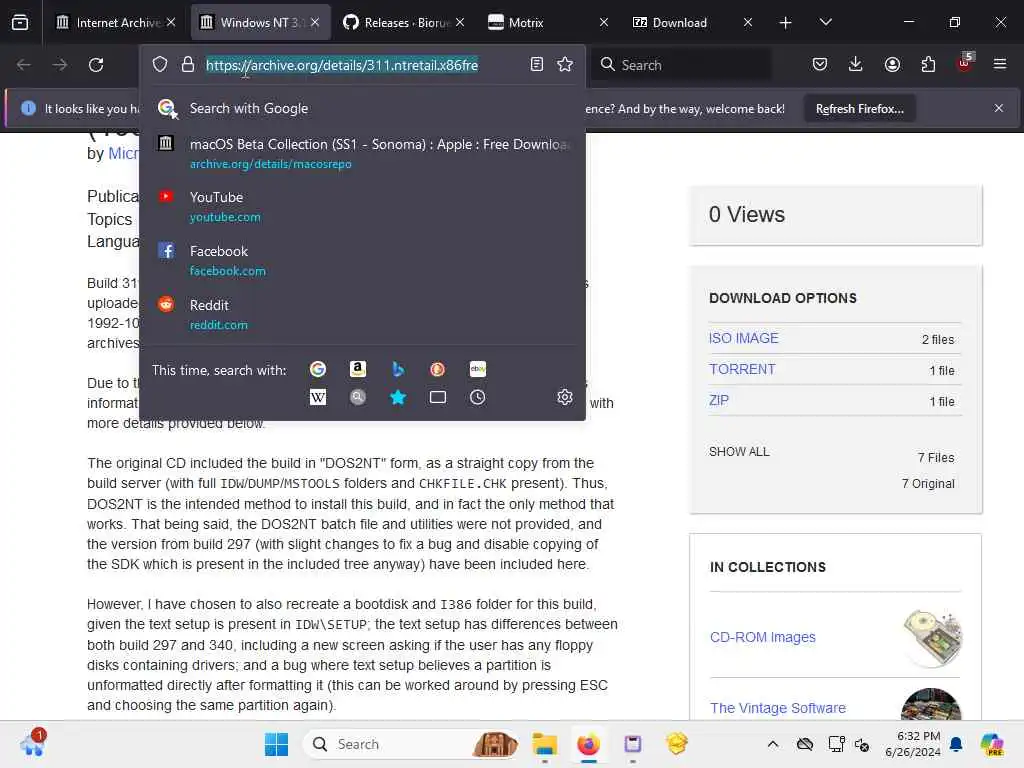Click the gray magnifier search engine icon
The height and width of the screenshot is (768, 1024).
click(x=358, y=397)
